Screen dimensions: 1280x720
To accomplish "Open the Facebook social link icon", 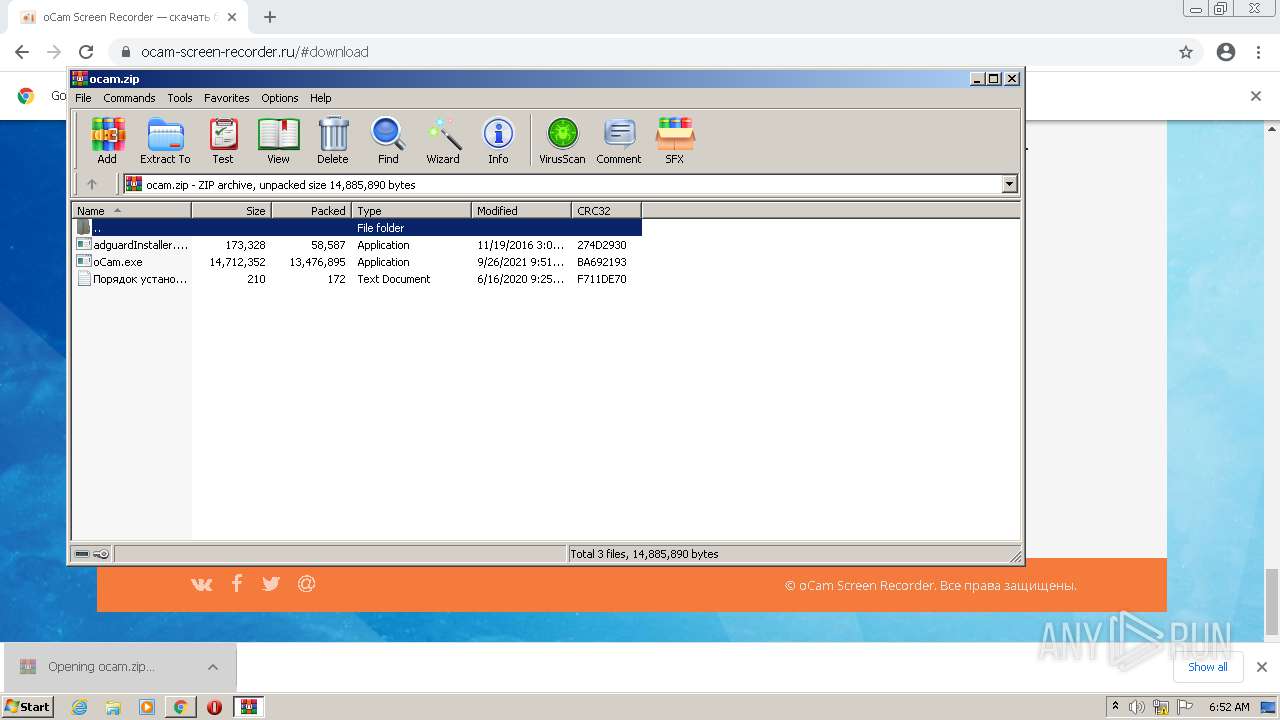I will [x=237, y=583].
